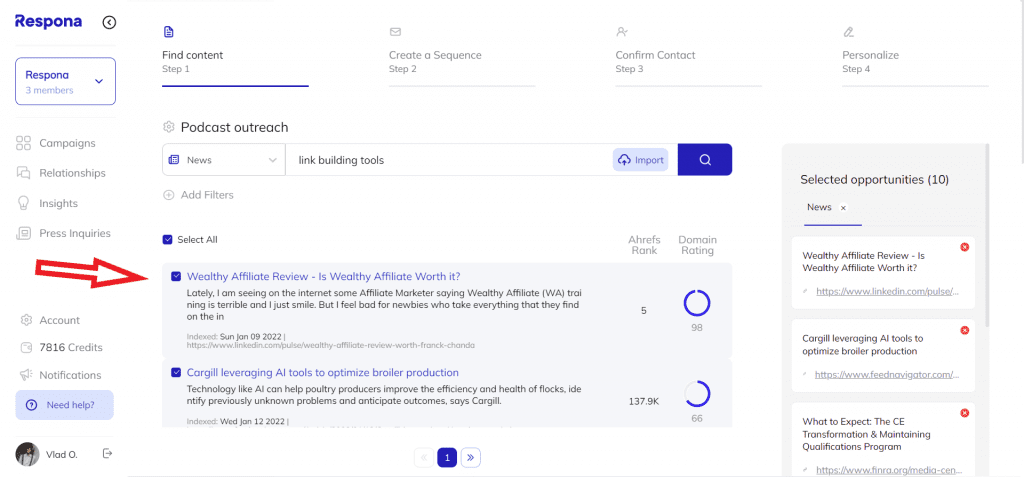The height and width of the screenshot is (477, 1024).
Task: Open Press Inquiries newspaper icon
Action: tap(24, 233)
